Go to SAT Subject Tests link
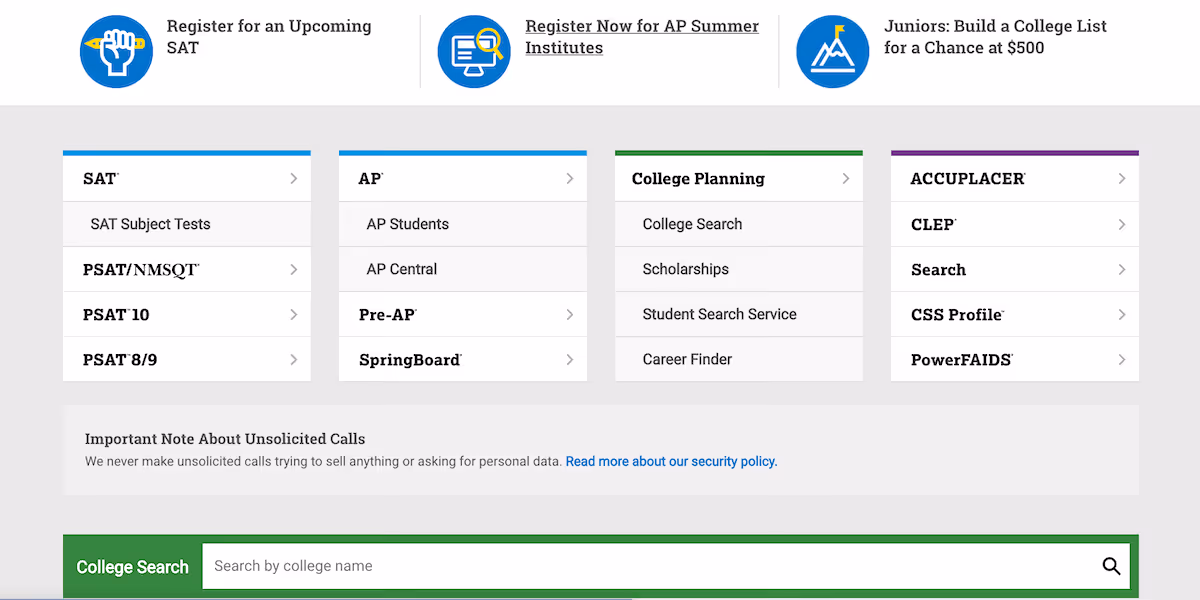The image size is (1200, 600). coord(150,224)
